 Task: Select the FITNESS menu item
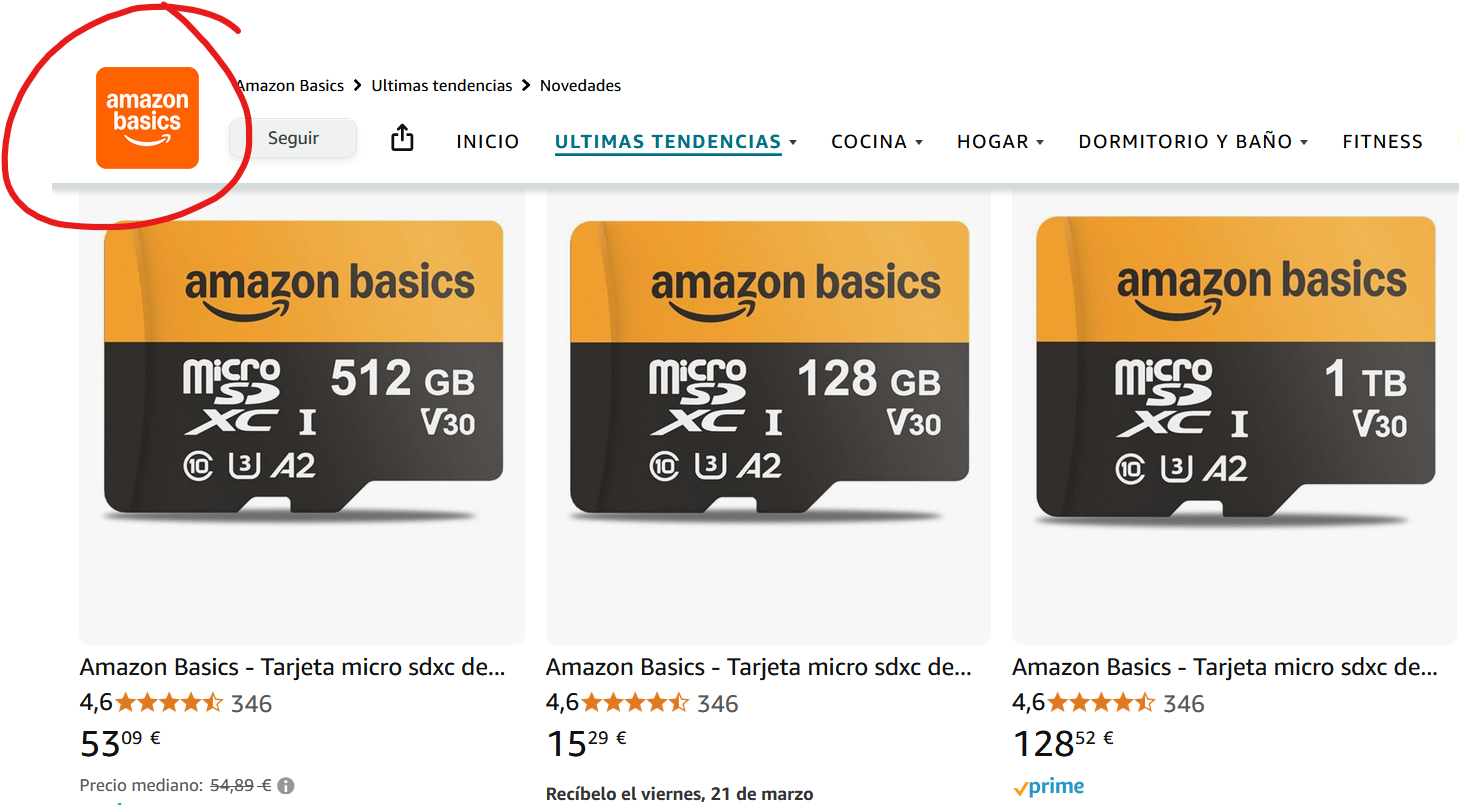[1382, 142]
